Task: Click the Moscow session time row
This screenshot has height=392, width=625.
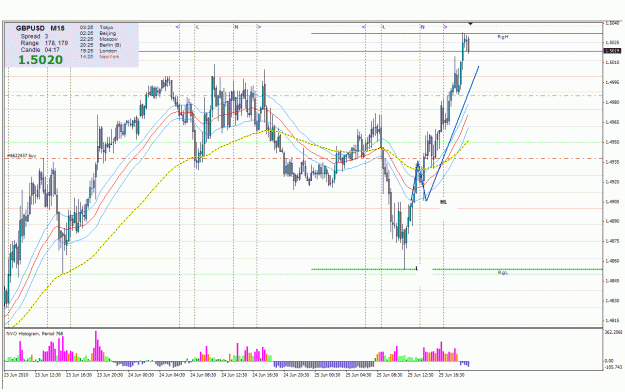Action: 98,39
